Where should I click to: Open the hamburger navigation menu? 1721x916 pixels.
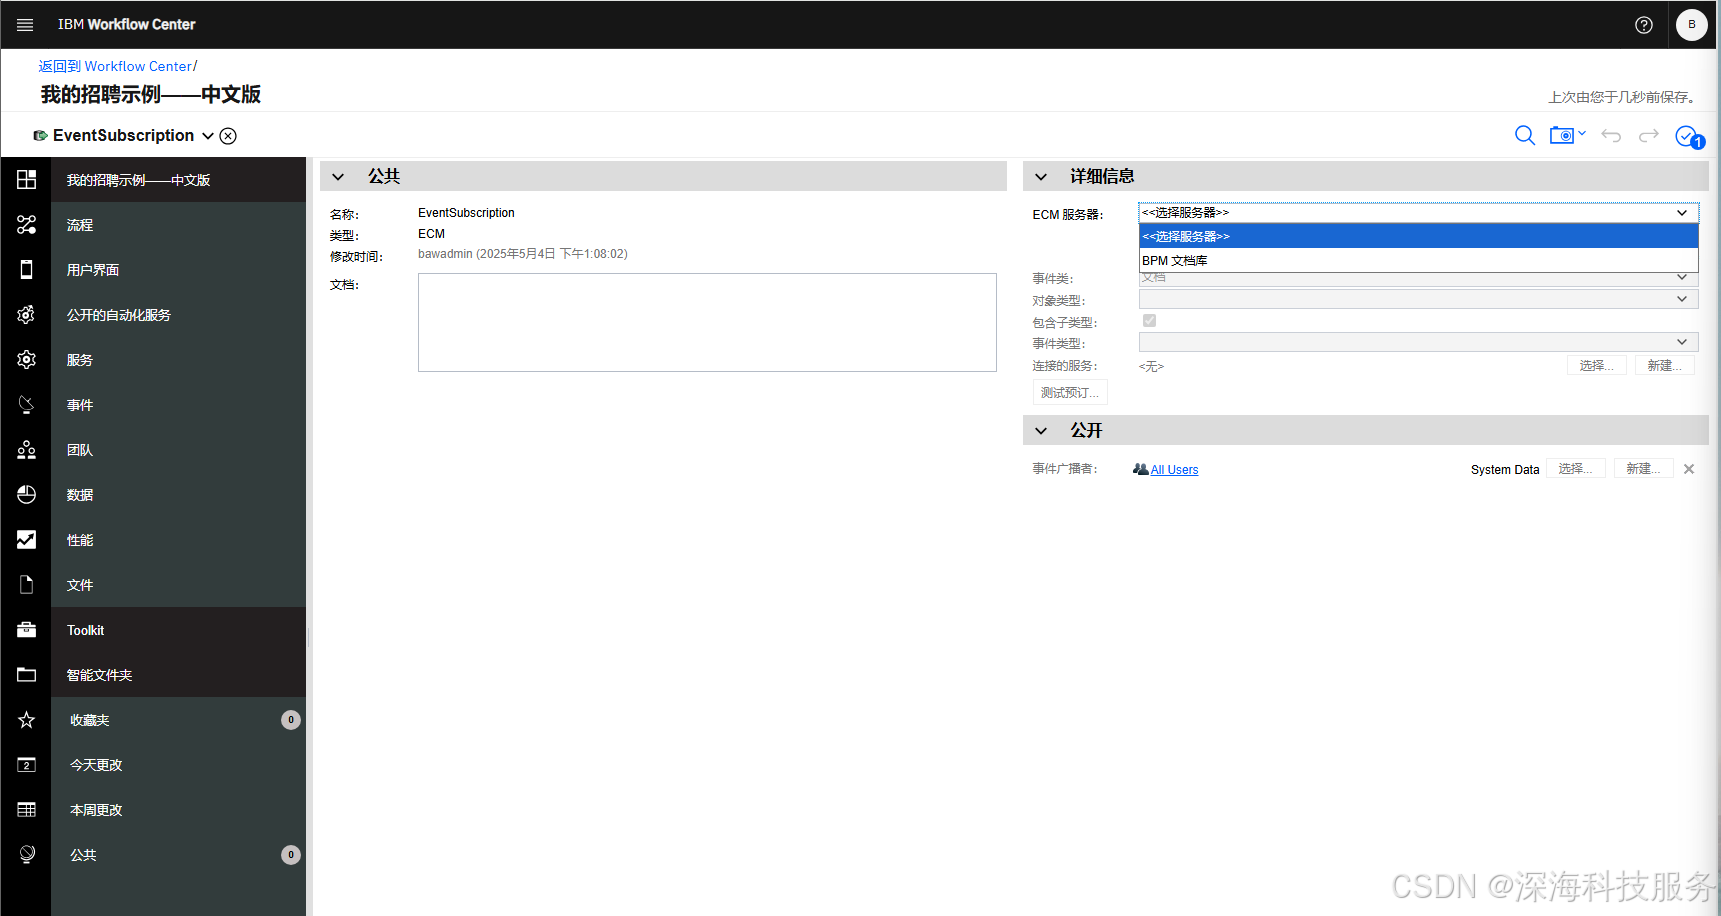[x=25, y=25]
